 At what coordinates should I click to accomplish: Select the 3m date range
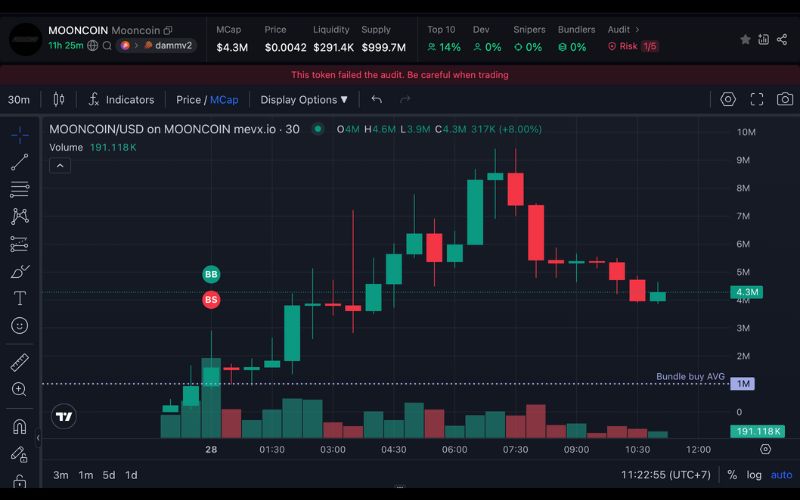[x=61, y=475]
